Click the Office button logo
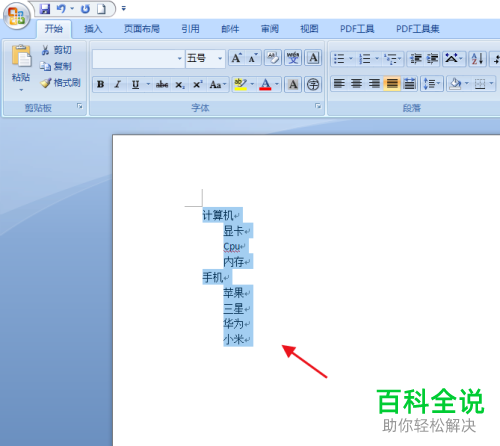Screen dimensions: 500x446 [x=16, y=16]
